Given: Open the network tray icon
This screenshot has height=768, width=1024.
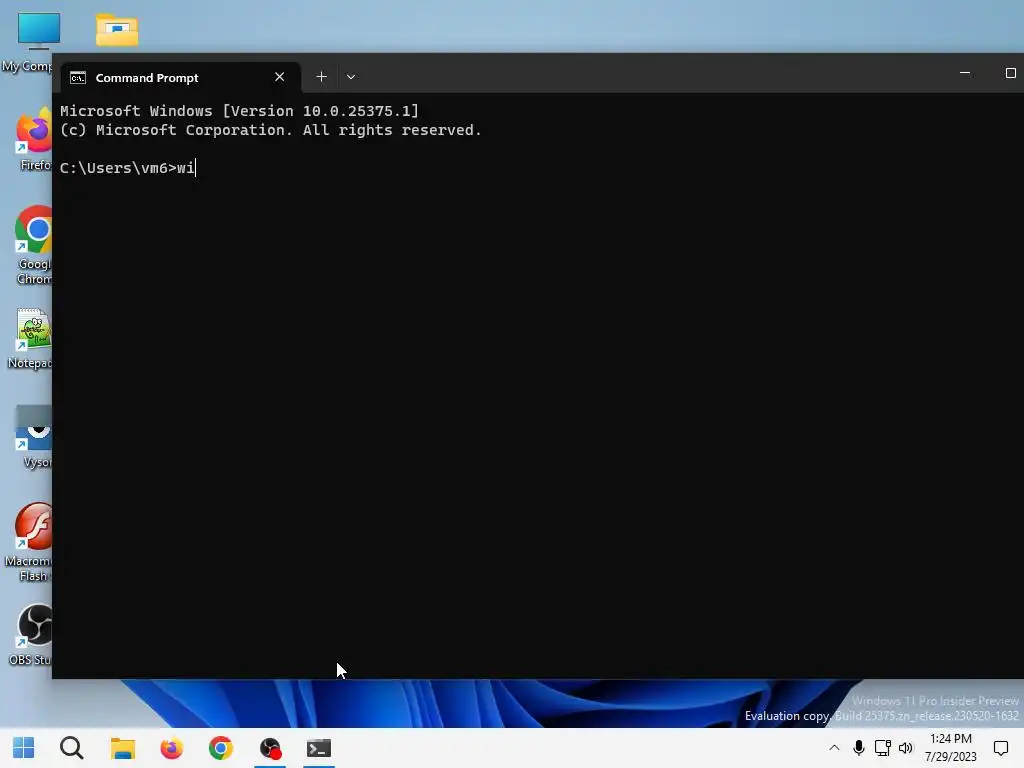Looking at the screenshot, I should click(882, 748).
